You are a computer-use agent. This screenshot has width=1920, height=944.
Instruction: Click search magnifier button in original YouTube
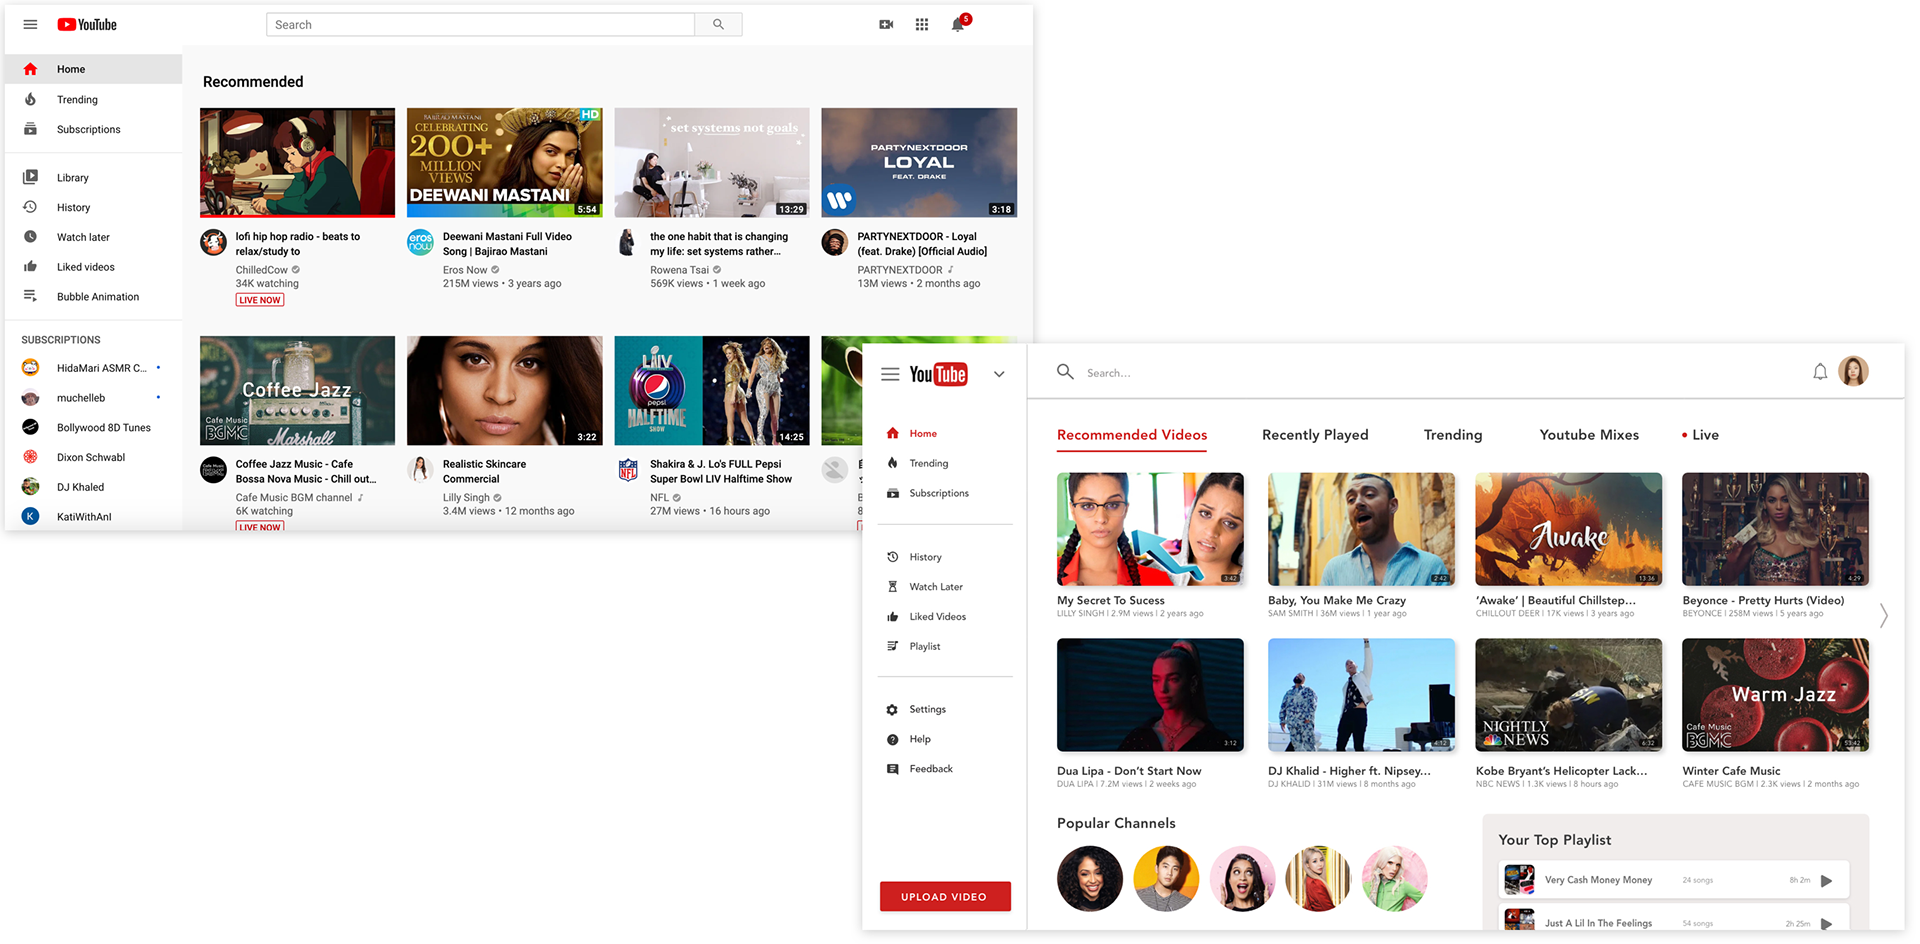tap(718, 24)
